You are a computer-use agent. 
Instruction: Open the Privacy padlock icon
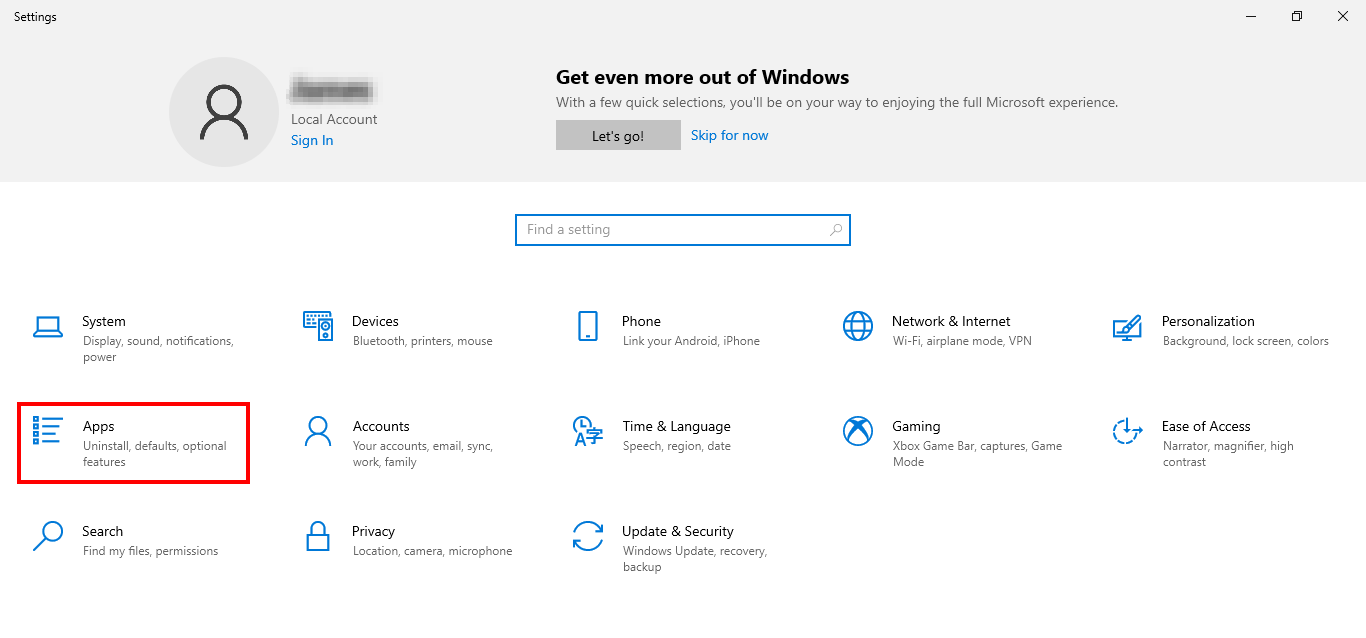click(318, 536)
